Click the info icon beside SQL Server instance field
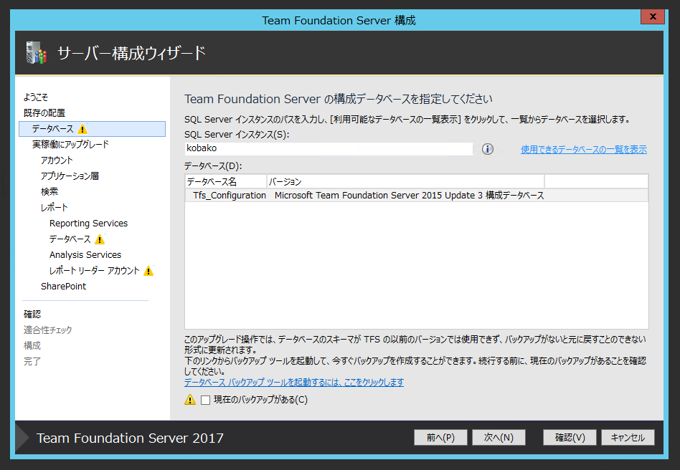This screenshot has height=470, width=680. coord(487,149)
